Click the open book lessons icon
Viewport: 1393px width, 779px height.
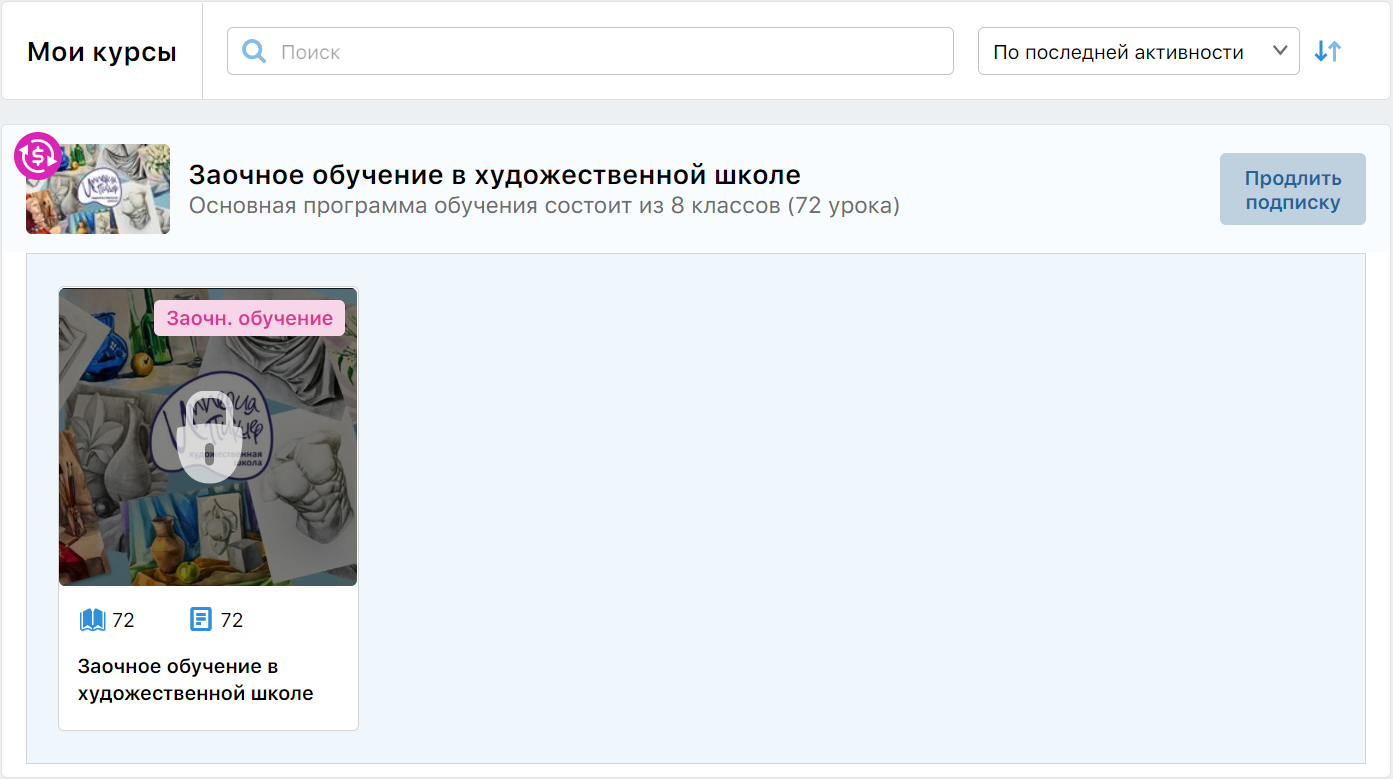[92, 620]
